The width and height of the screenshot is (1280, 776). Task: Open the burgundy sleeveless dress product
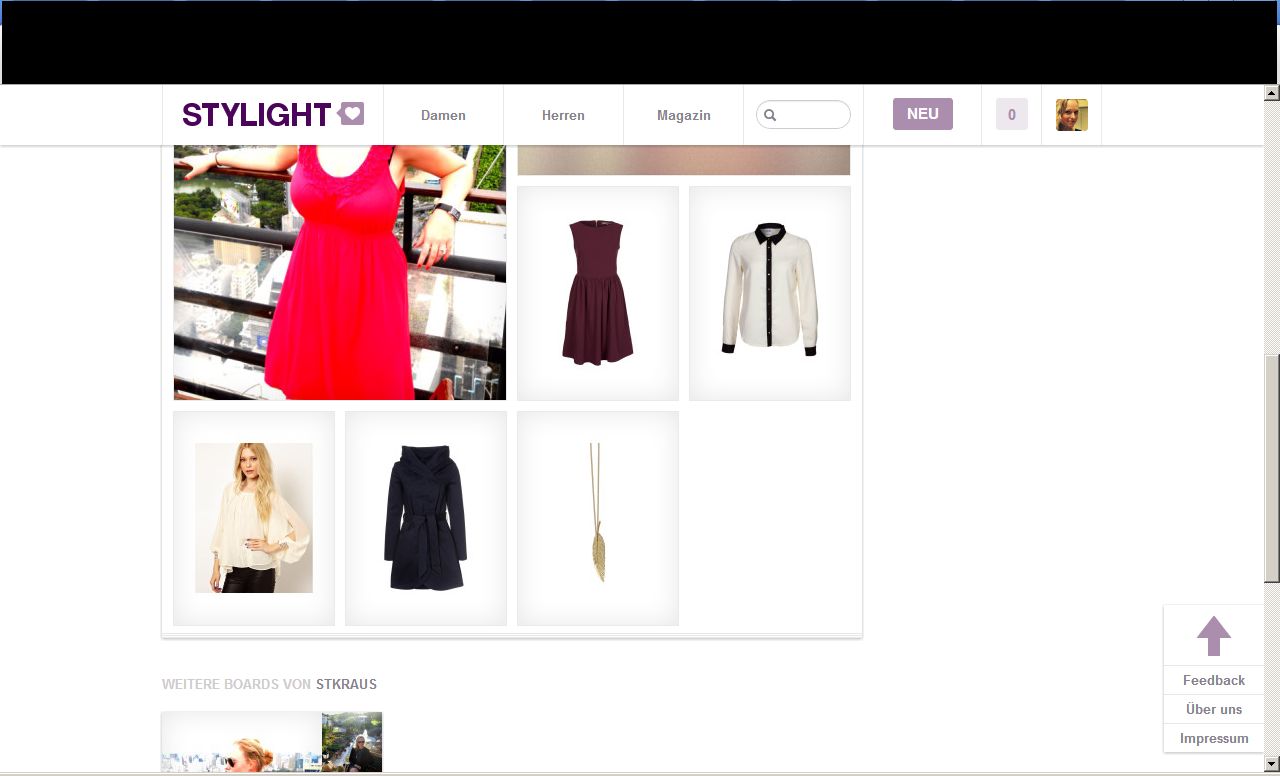pos(598,293)
